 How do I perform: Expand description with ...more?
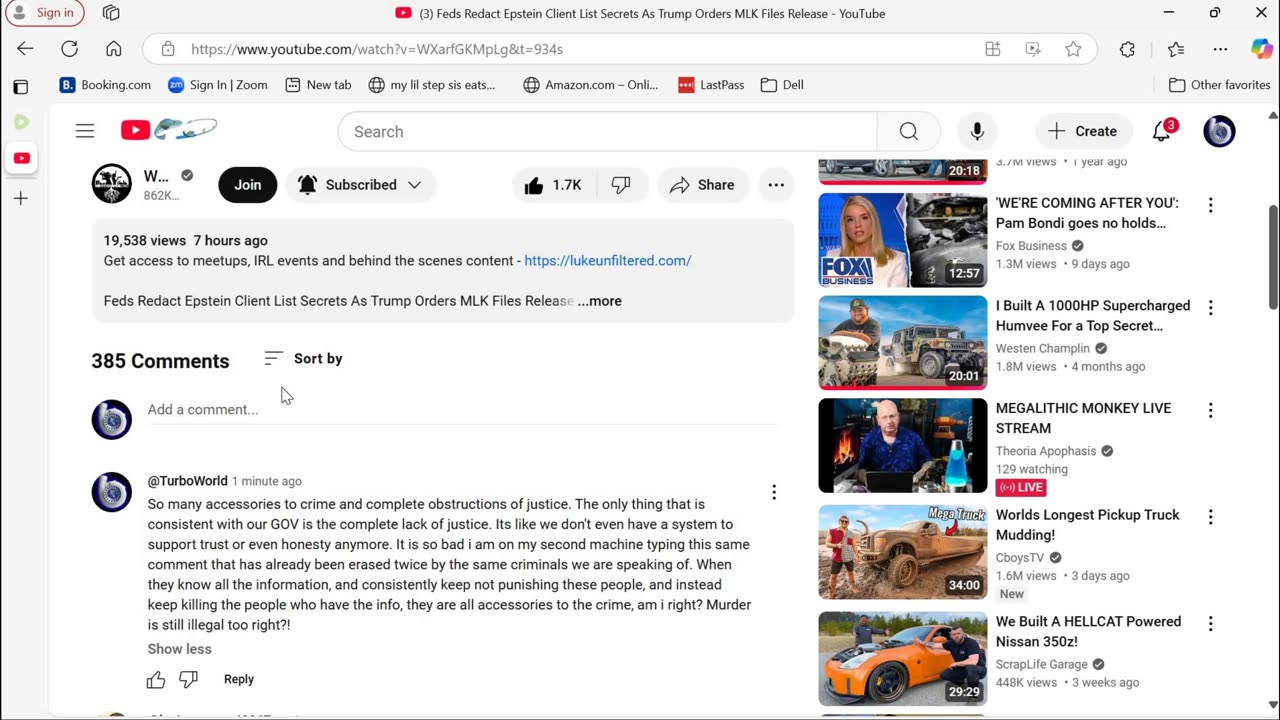click(x=600, y=301)
